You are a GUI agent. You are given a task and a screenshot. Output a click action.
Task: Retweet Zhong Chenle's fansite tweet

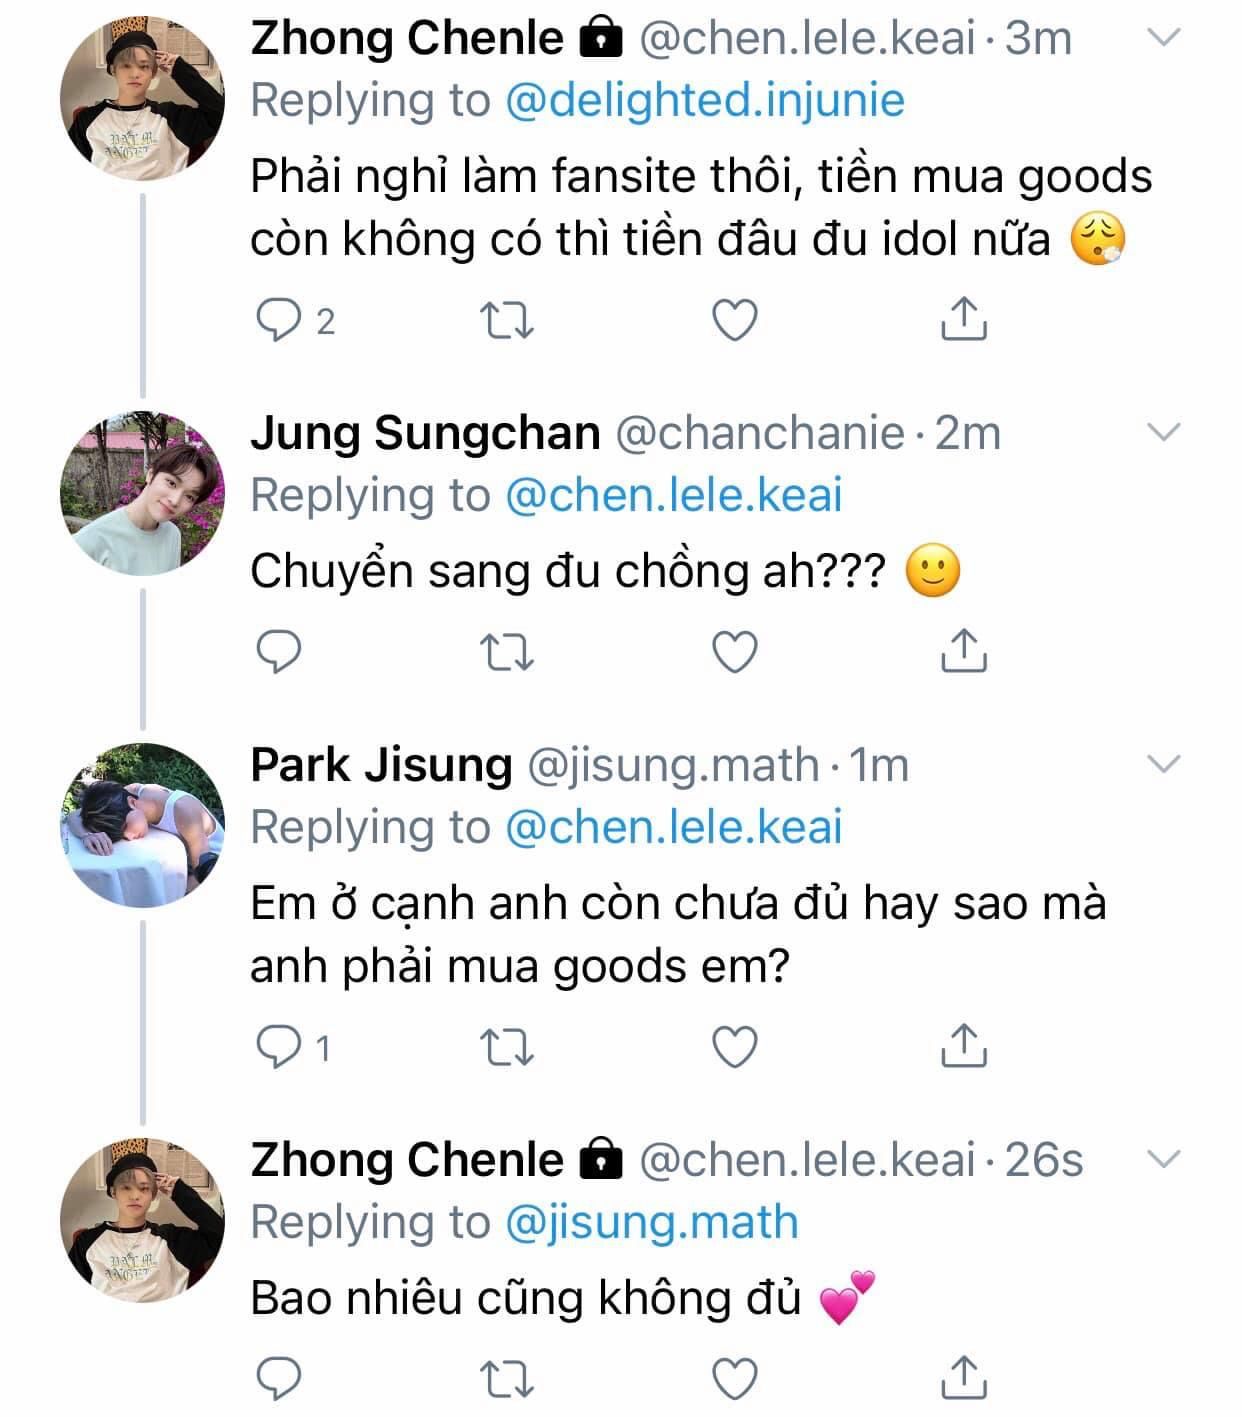[507, 321]
